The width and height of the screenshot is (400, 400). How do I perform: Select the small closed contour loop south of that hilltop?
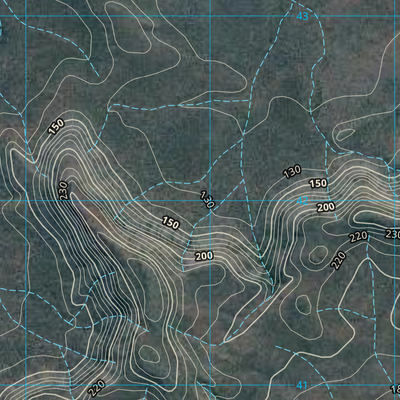point(303,305)
